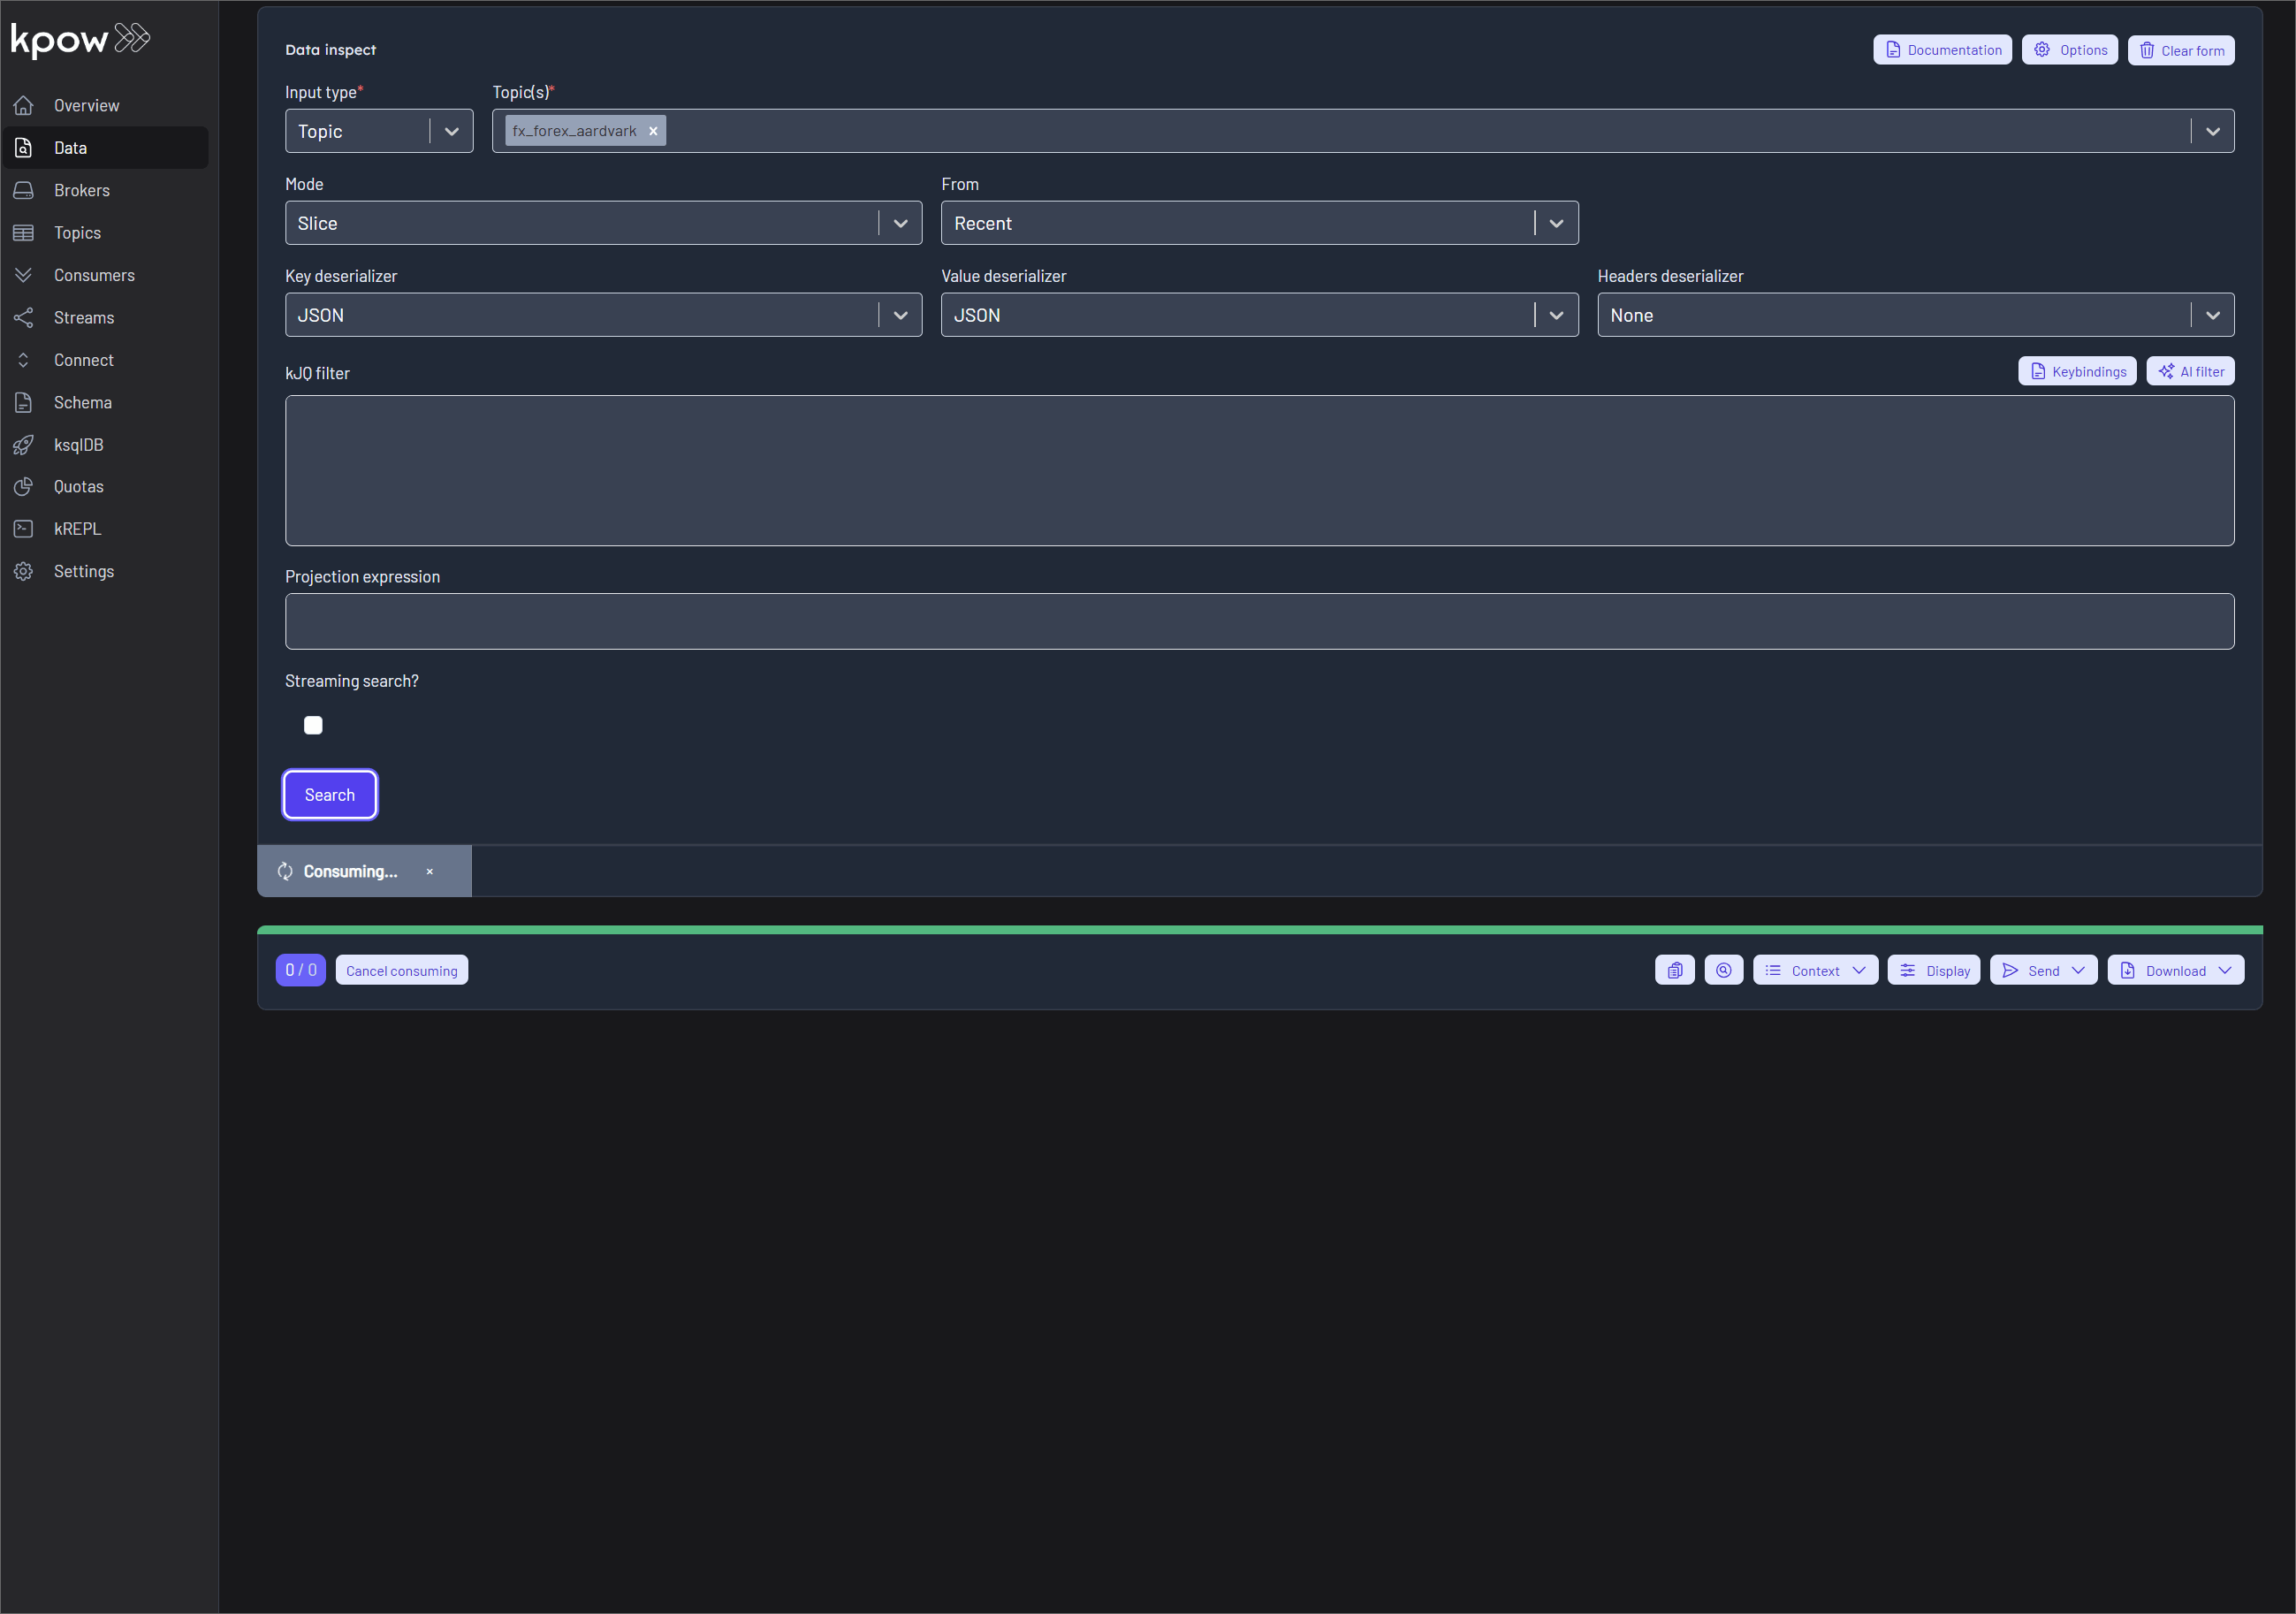The width and height of the screenshot is (2296, 1614).
Task: Remove the fx_forex_aardvark topic chip
Action: click(653, 130)
